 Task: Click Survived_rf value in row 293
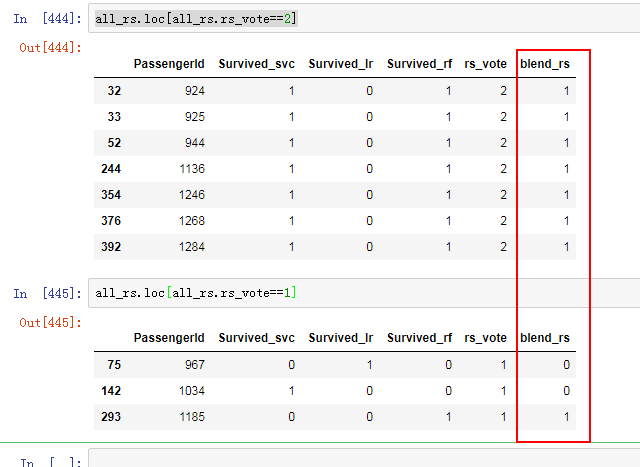point(449,417)
